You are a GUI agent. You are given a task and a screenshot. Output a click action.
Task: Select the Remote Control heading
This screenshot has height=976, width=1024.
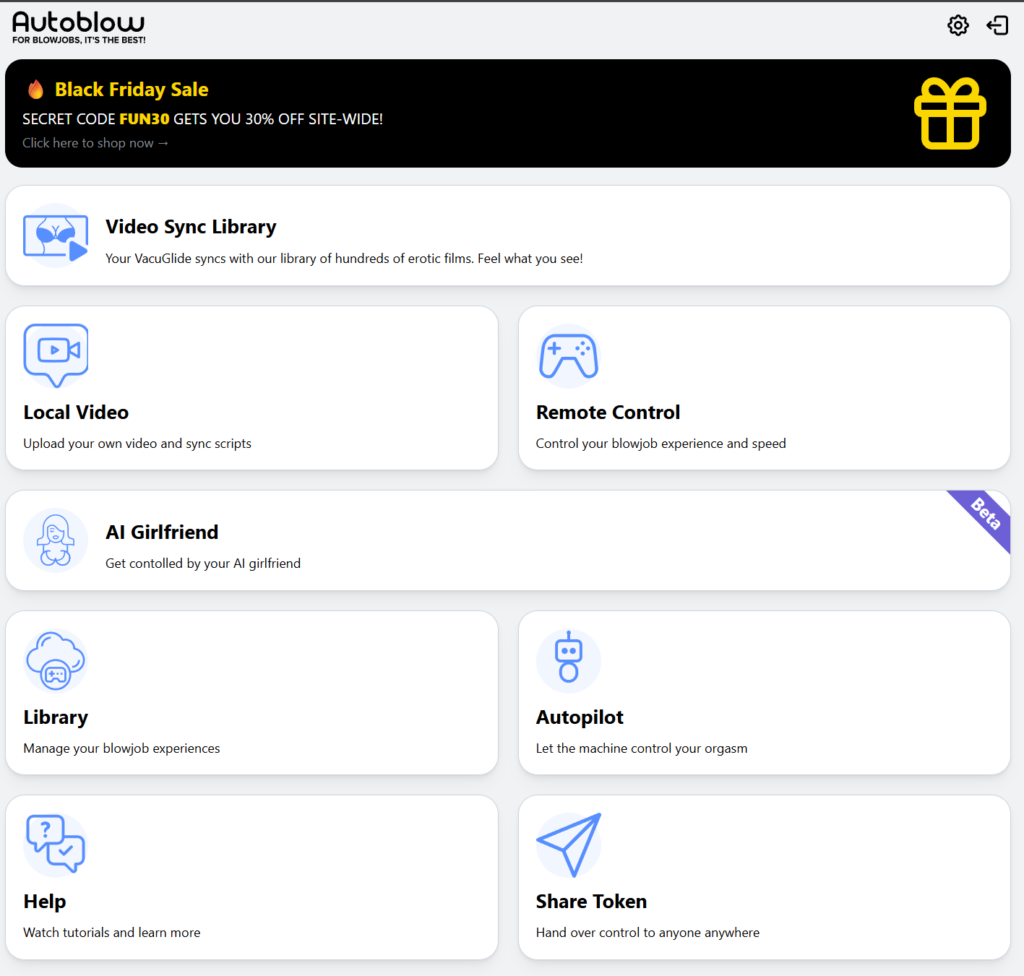608,412
